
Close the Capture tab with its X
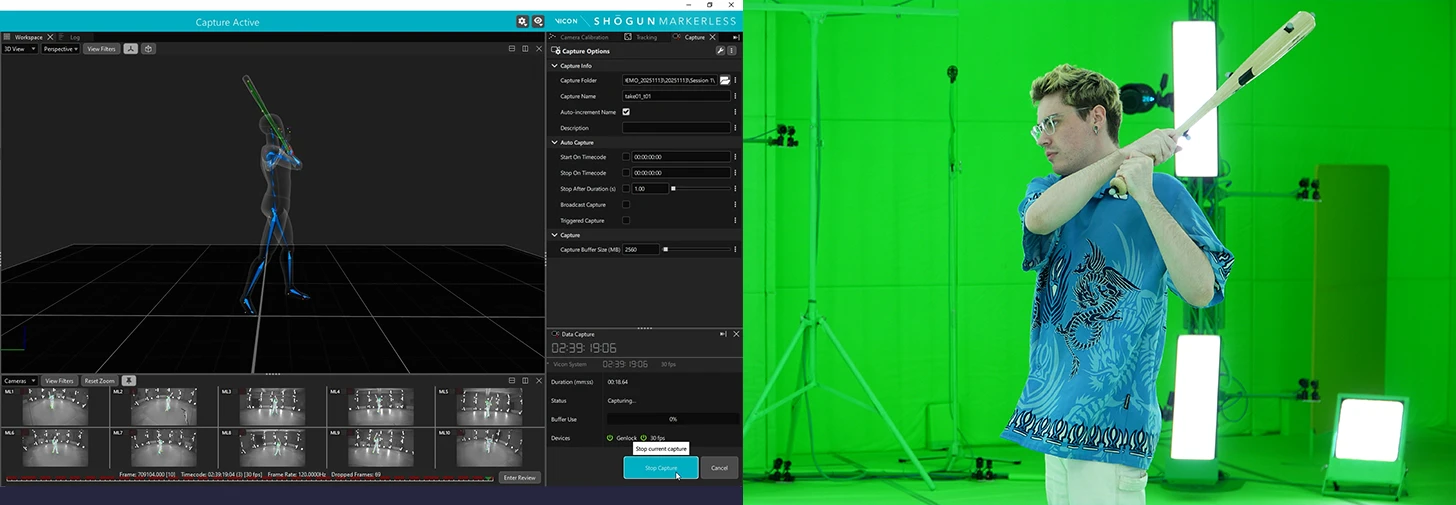pyautogui.click(x=712, y=37)
